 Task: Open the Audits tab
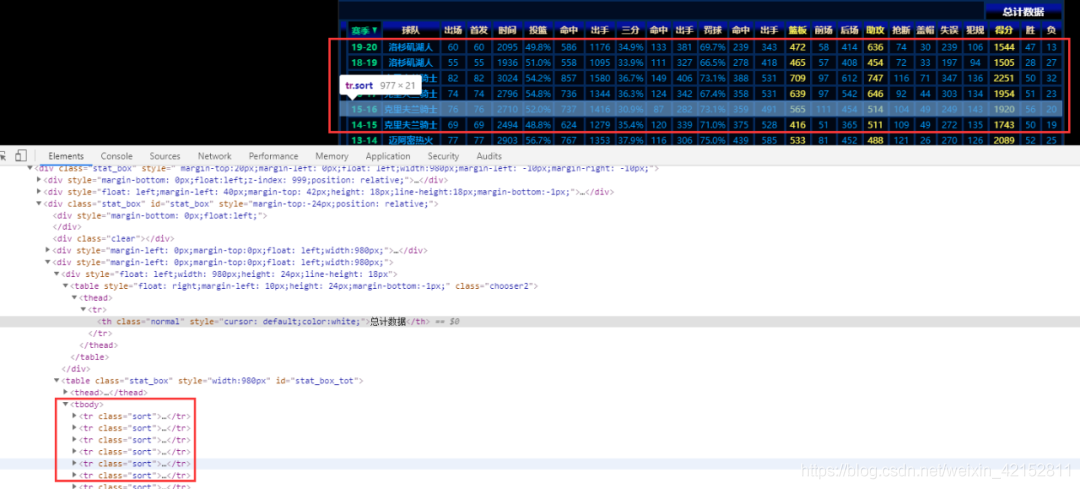489,156
